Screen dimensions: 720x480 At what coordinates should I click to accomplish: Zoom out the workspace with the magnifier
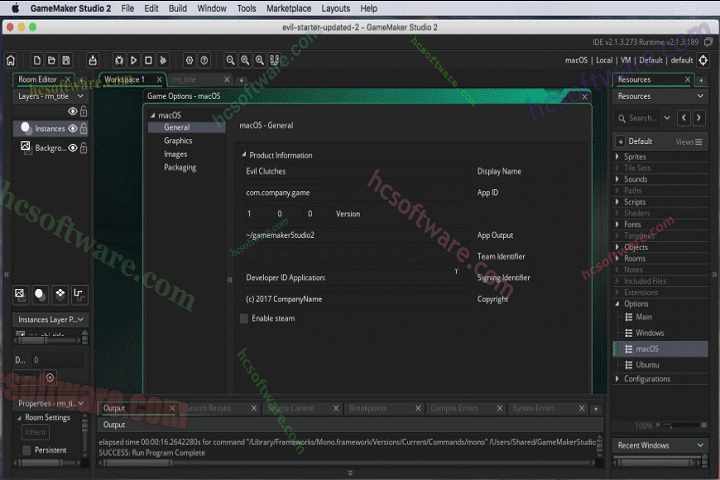pyautogui.click(x=231, y=60)
